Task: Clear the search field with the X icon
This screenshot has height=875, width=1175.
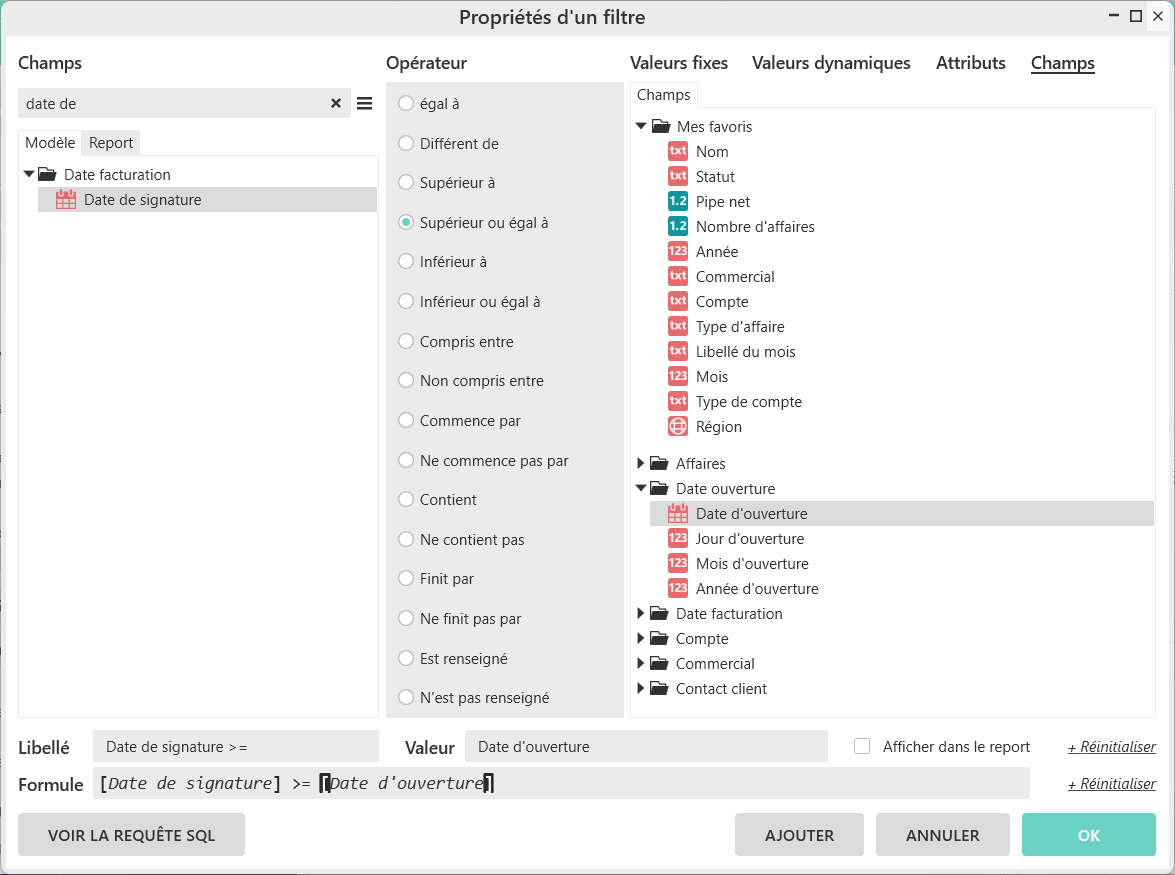Action: click(x=336, y=104)
